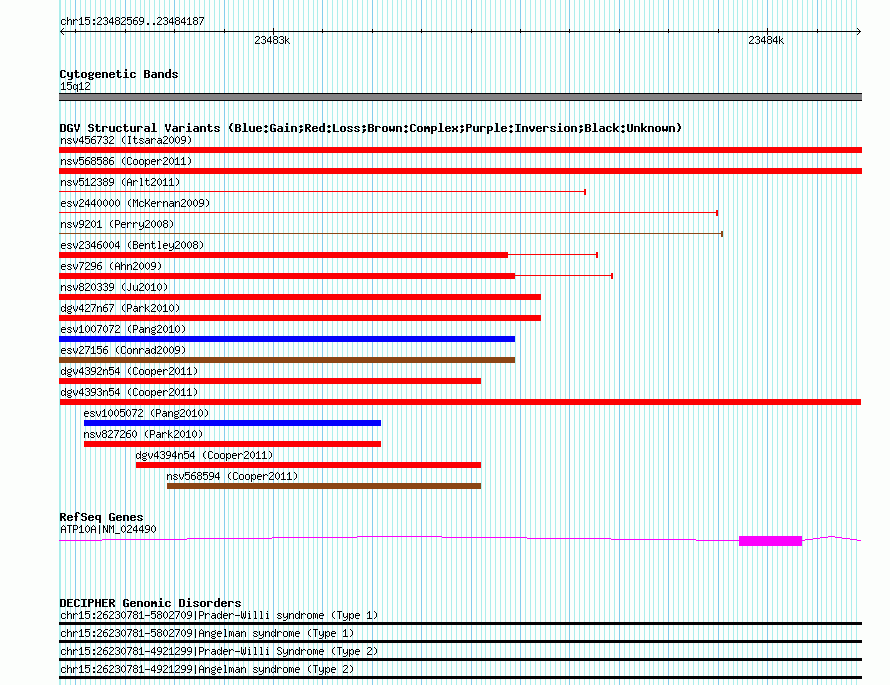The width and height of the screenshot is (890, 685).
Task: Click the right arrow of the ruler
Action: [x=859, y=32]
